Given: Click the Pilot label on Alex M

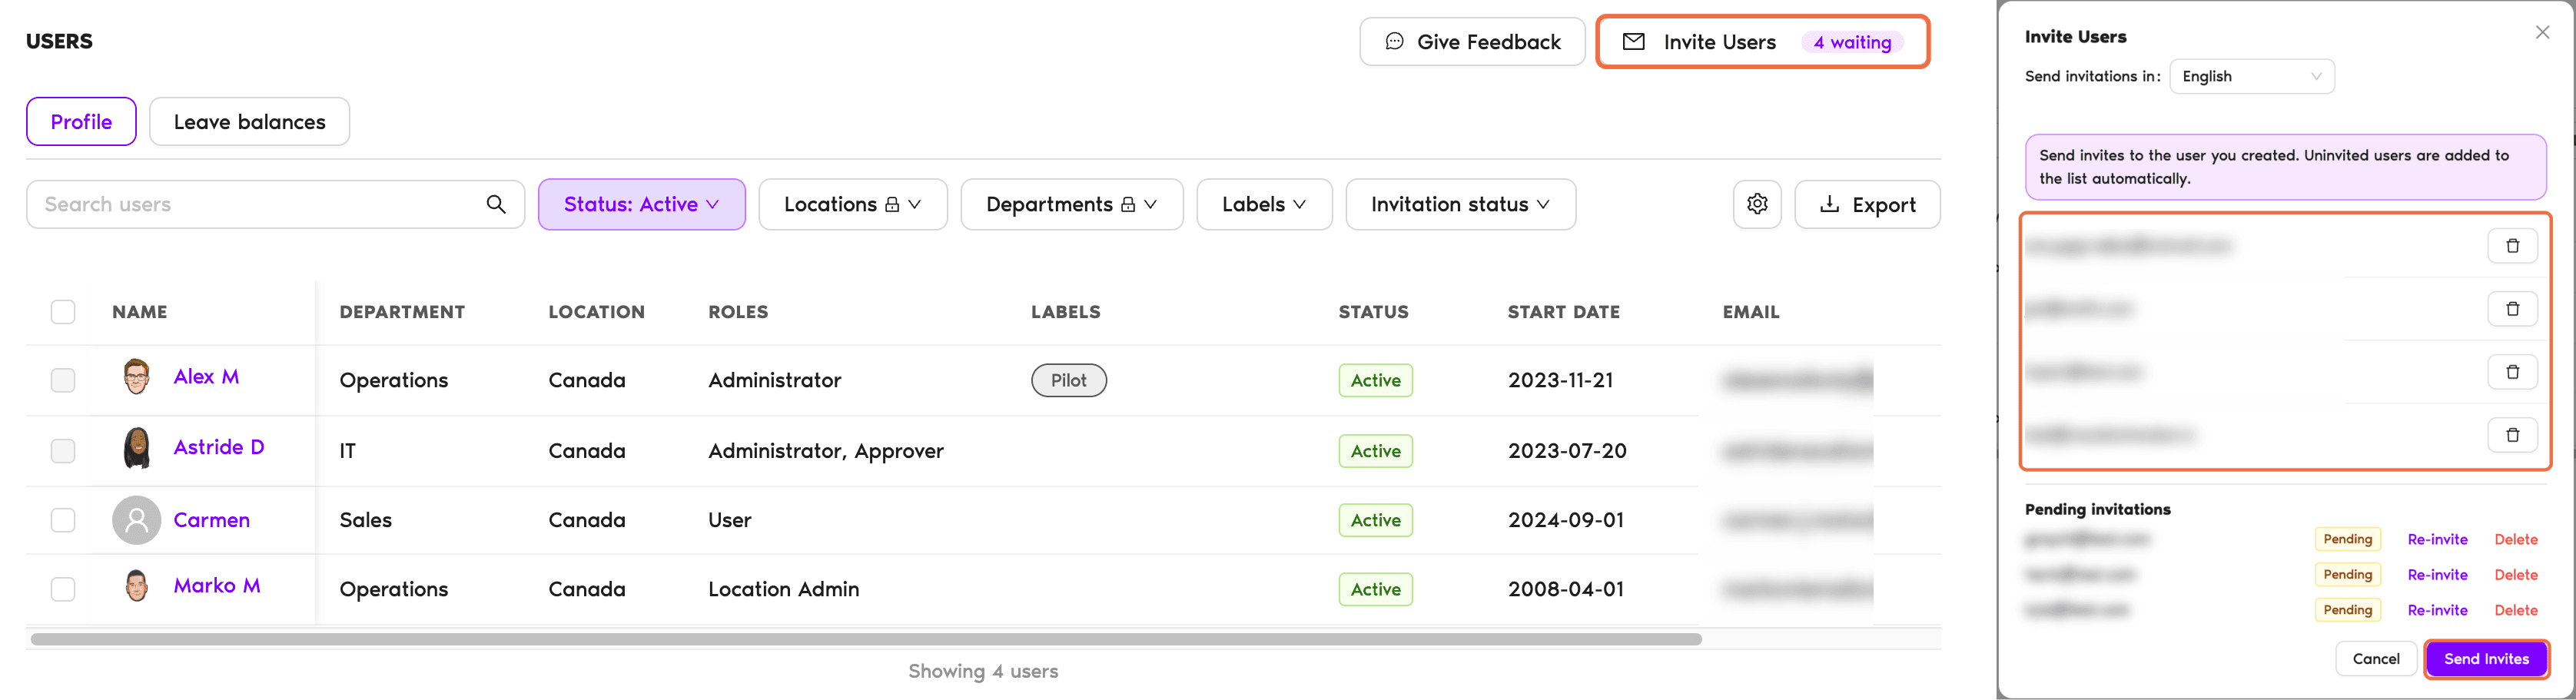Looking at the screenshot, I should point(1069,380).
